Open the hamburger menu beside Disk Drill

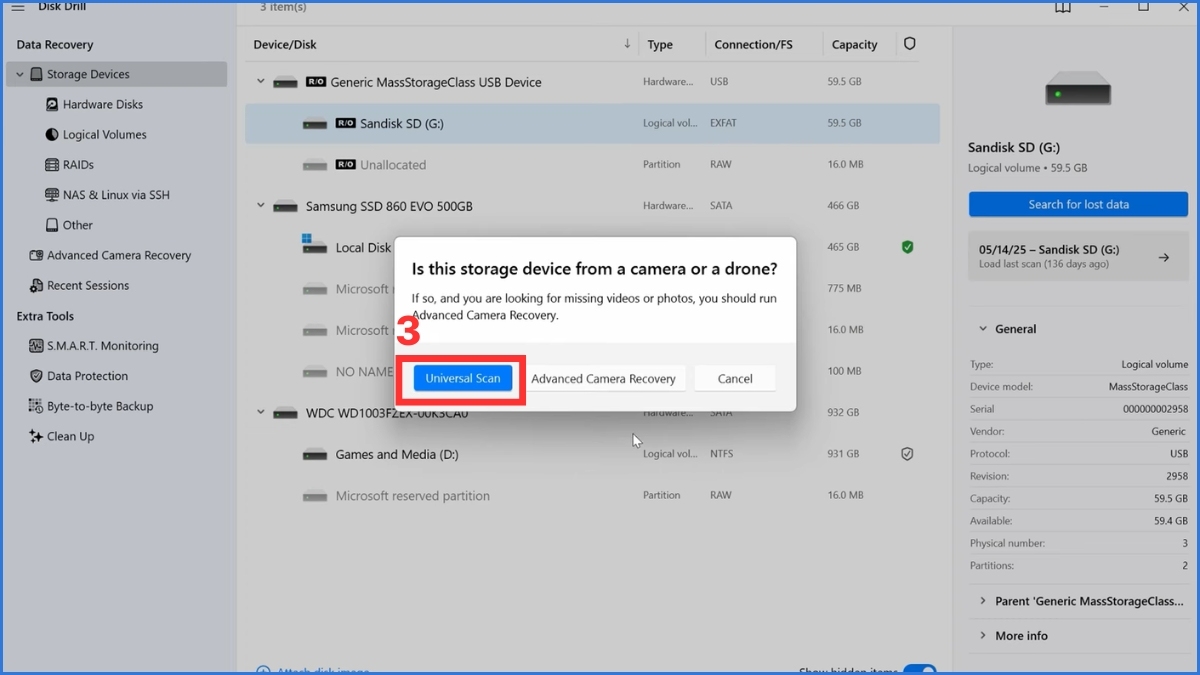18,7
